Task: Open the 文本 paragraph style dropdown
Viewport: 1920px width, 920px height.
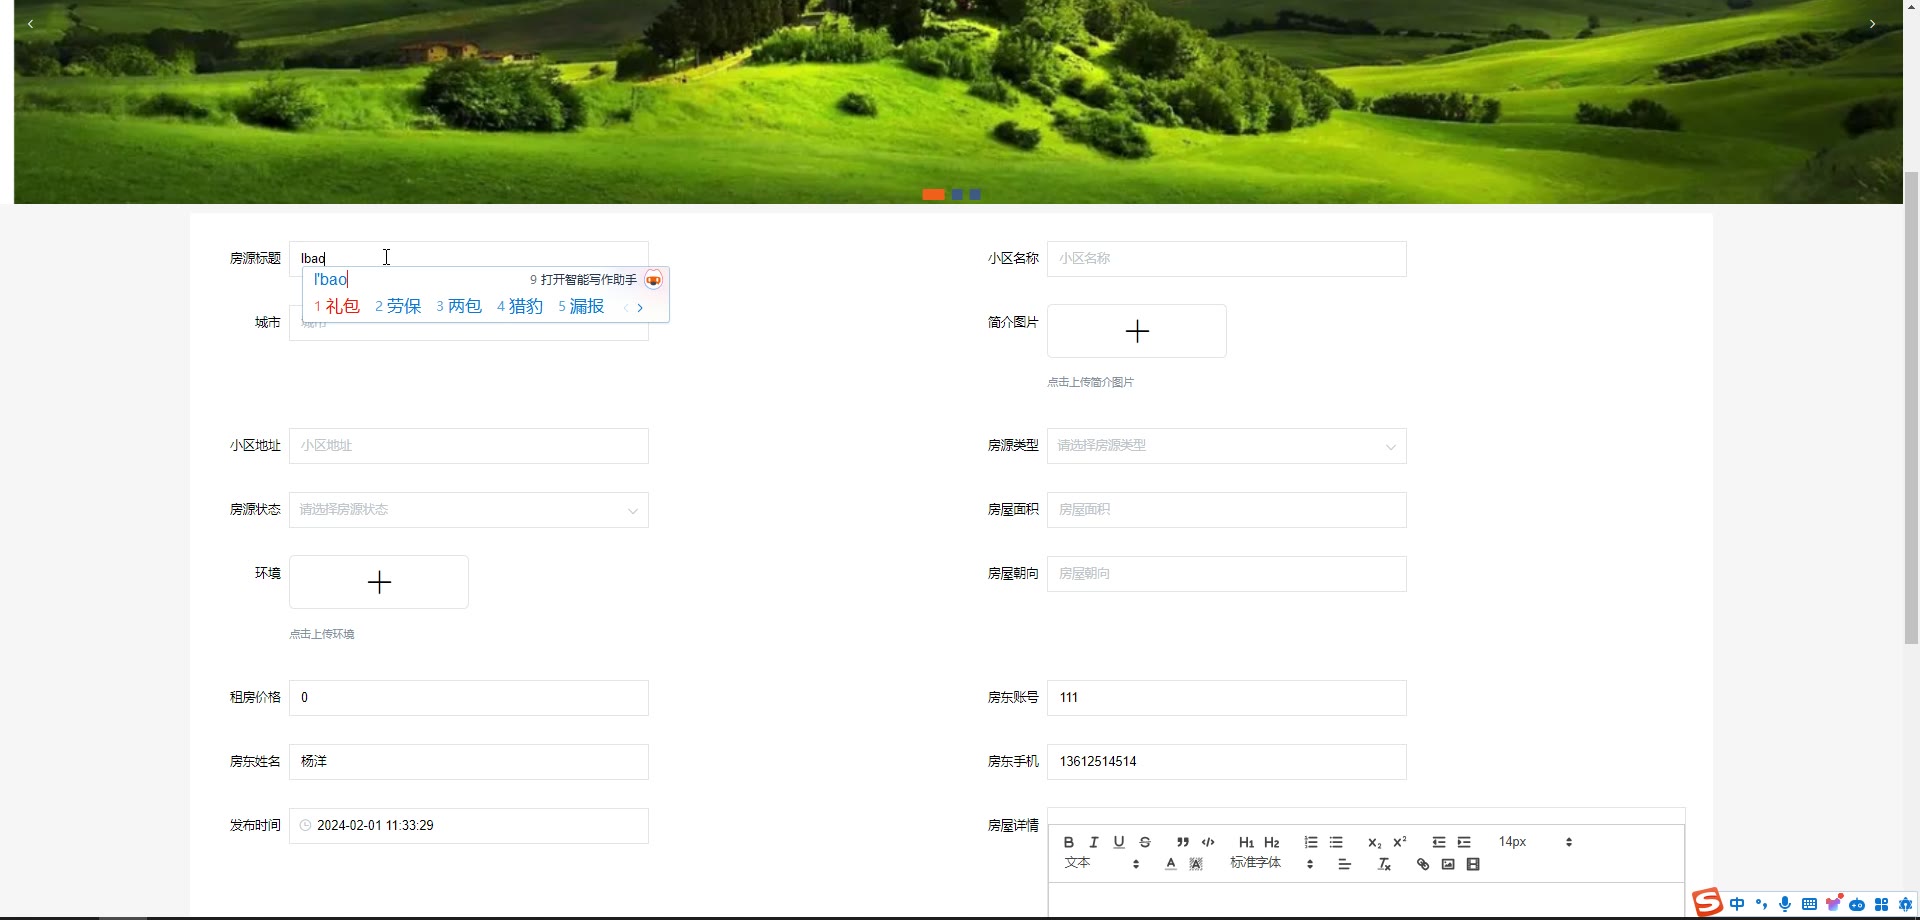Action: pyautogui.click(x=1101, y=863)
